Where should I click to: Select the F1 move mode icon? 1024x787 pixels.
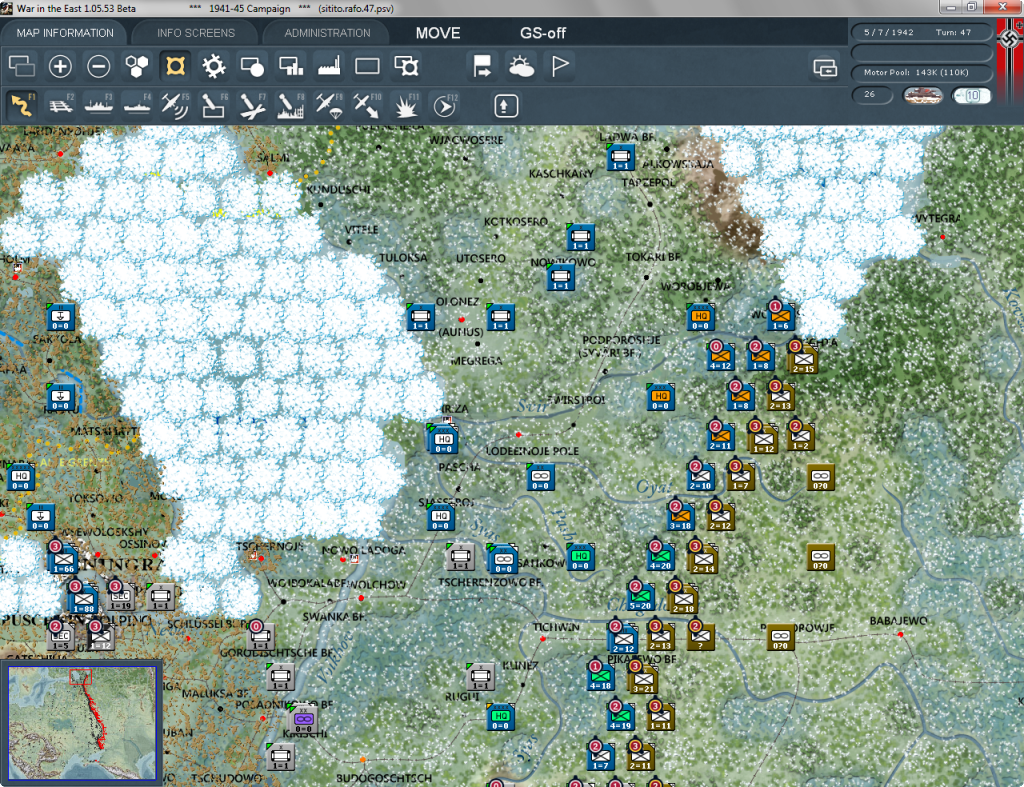(22, 106)
